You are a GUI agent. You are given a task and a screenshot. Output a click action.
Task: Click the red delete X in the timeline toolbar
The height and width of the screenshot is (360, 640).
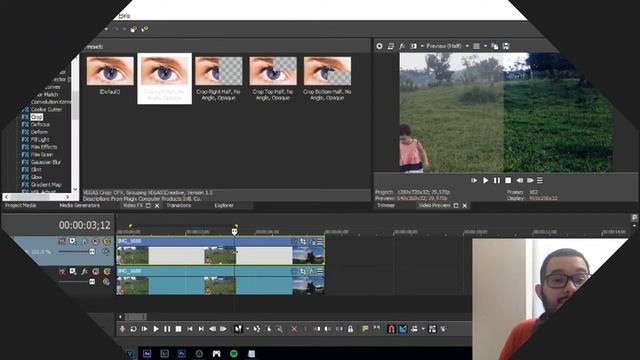[294, 329]
